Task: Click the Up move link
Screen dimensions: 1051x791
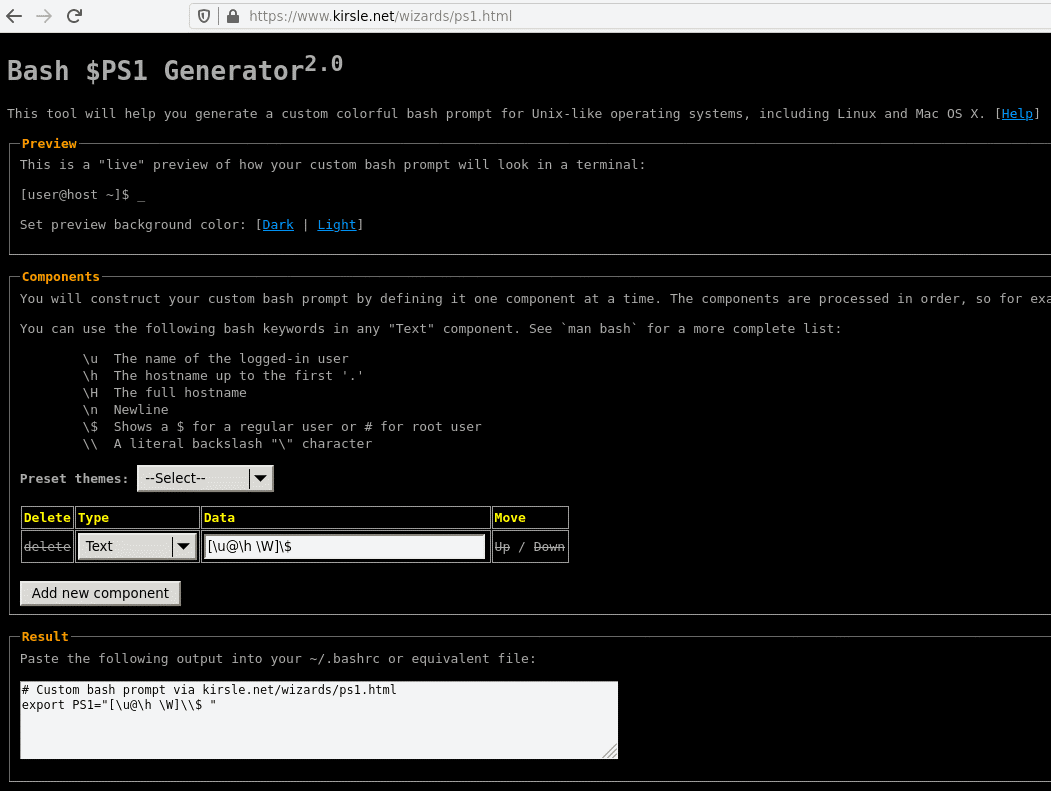Action: [x=502, y=547]
